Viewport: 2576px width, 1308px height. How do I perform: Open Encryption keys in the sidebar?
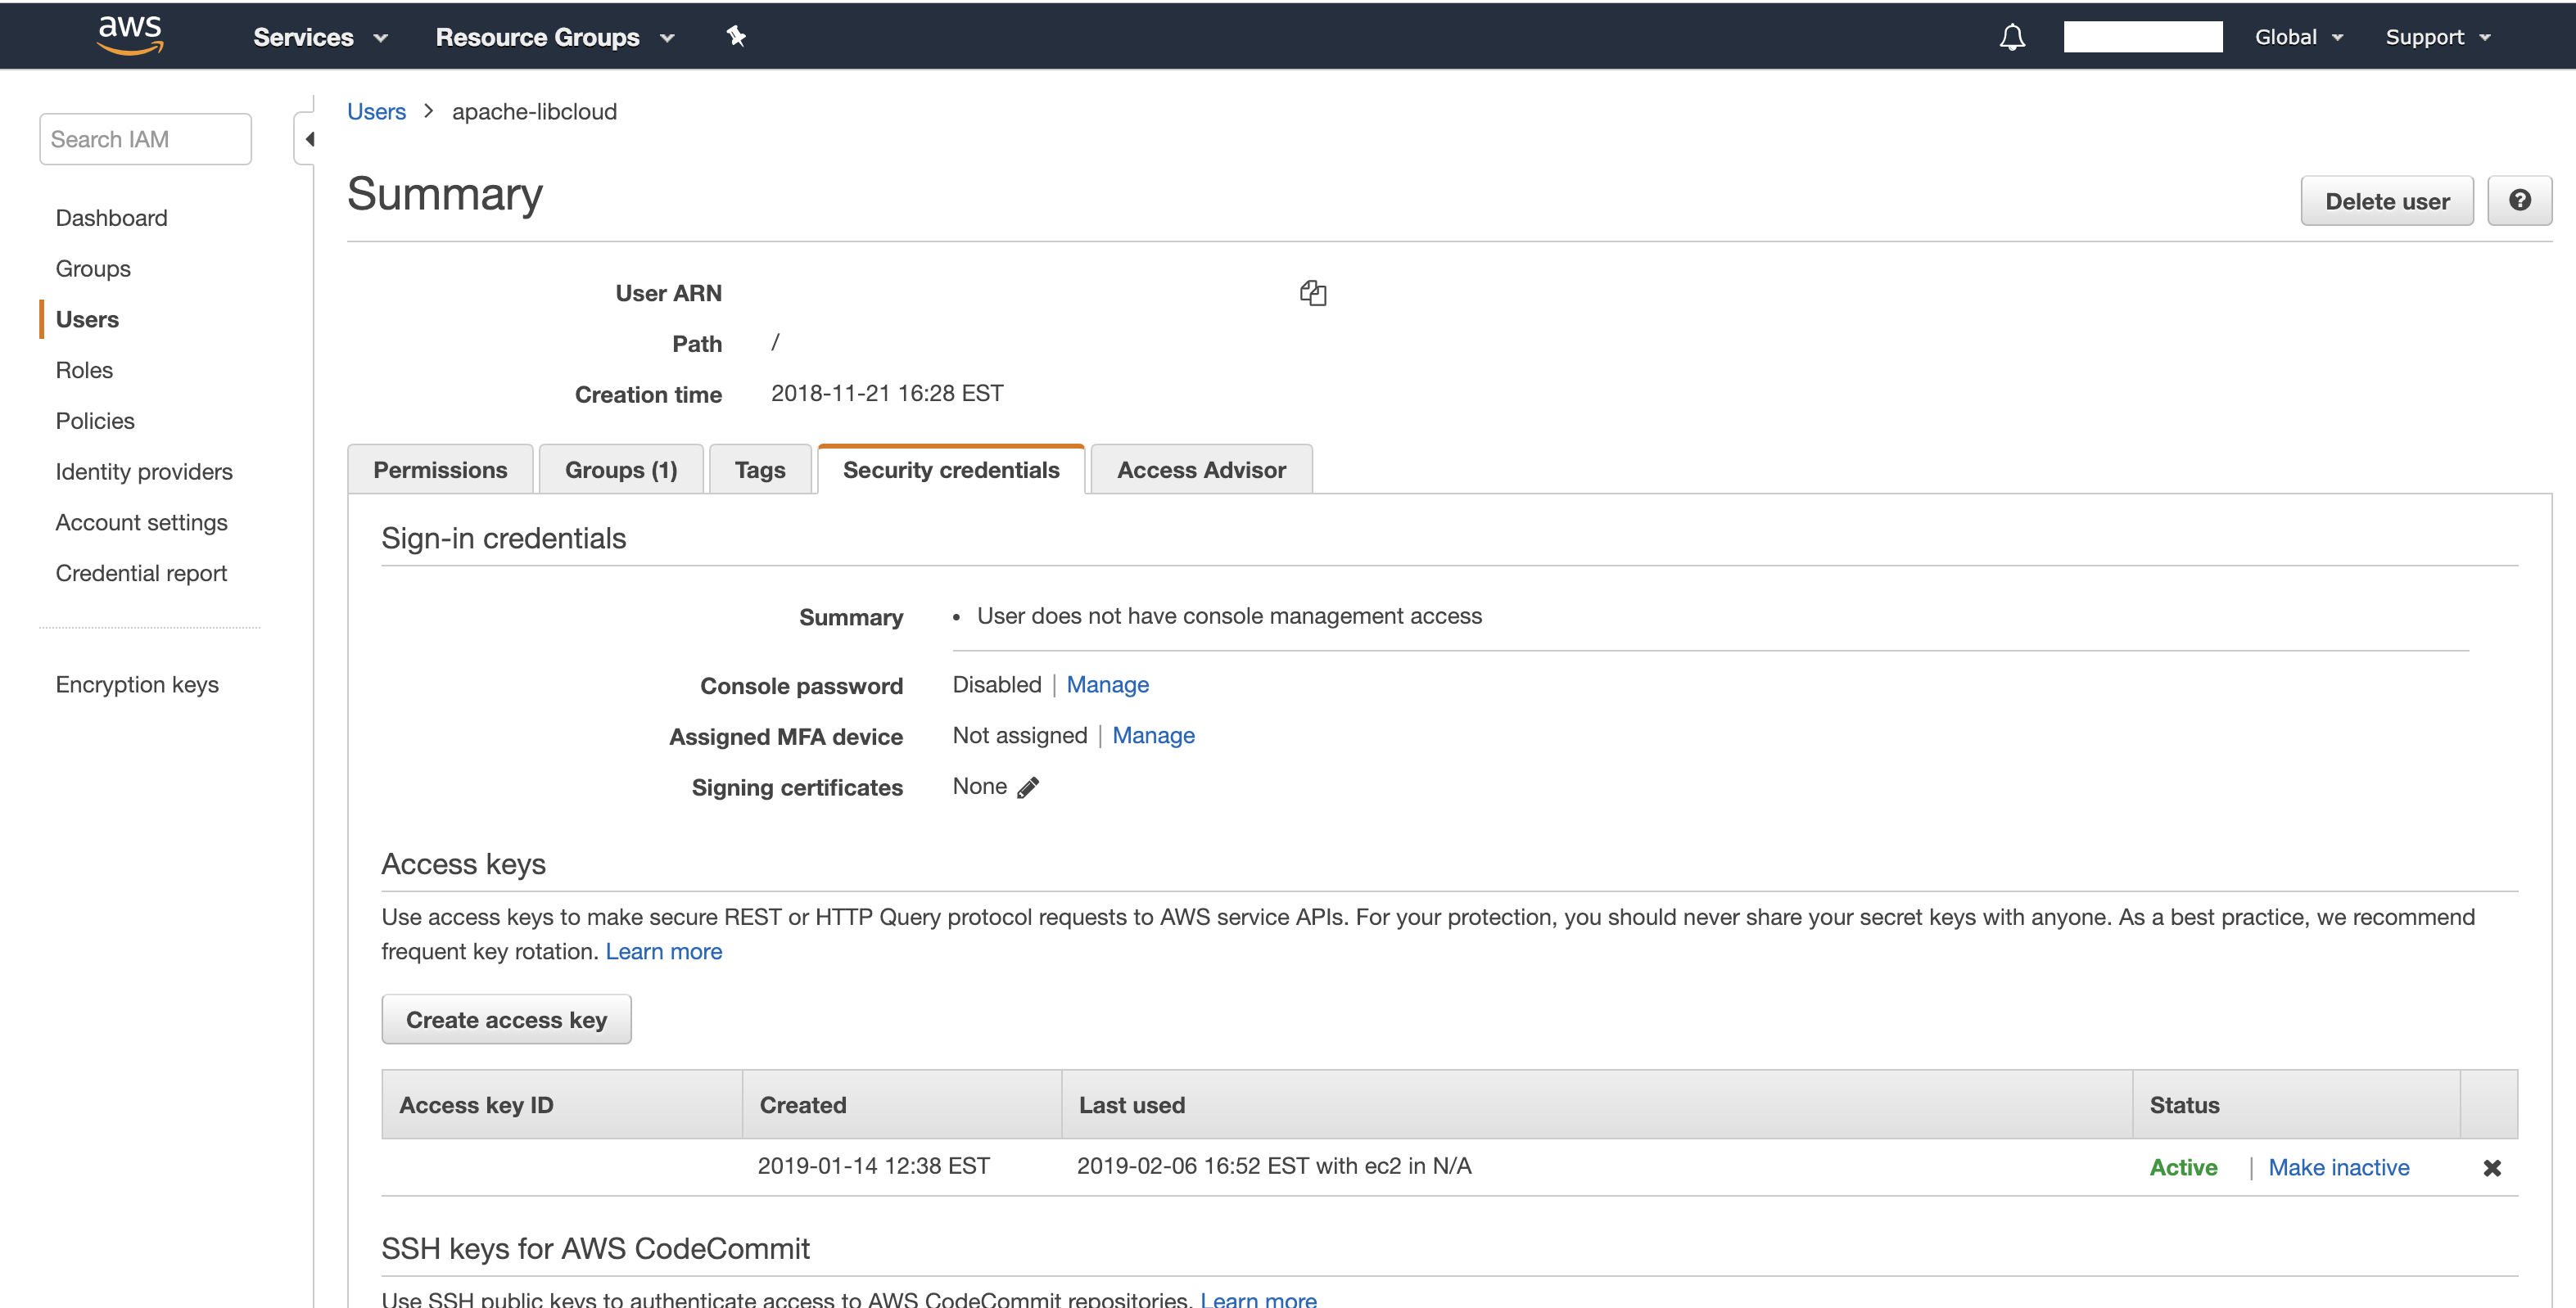[x=137, y=685]
